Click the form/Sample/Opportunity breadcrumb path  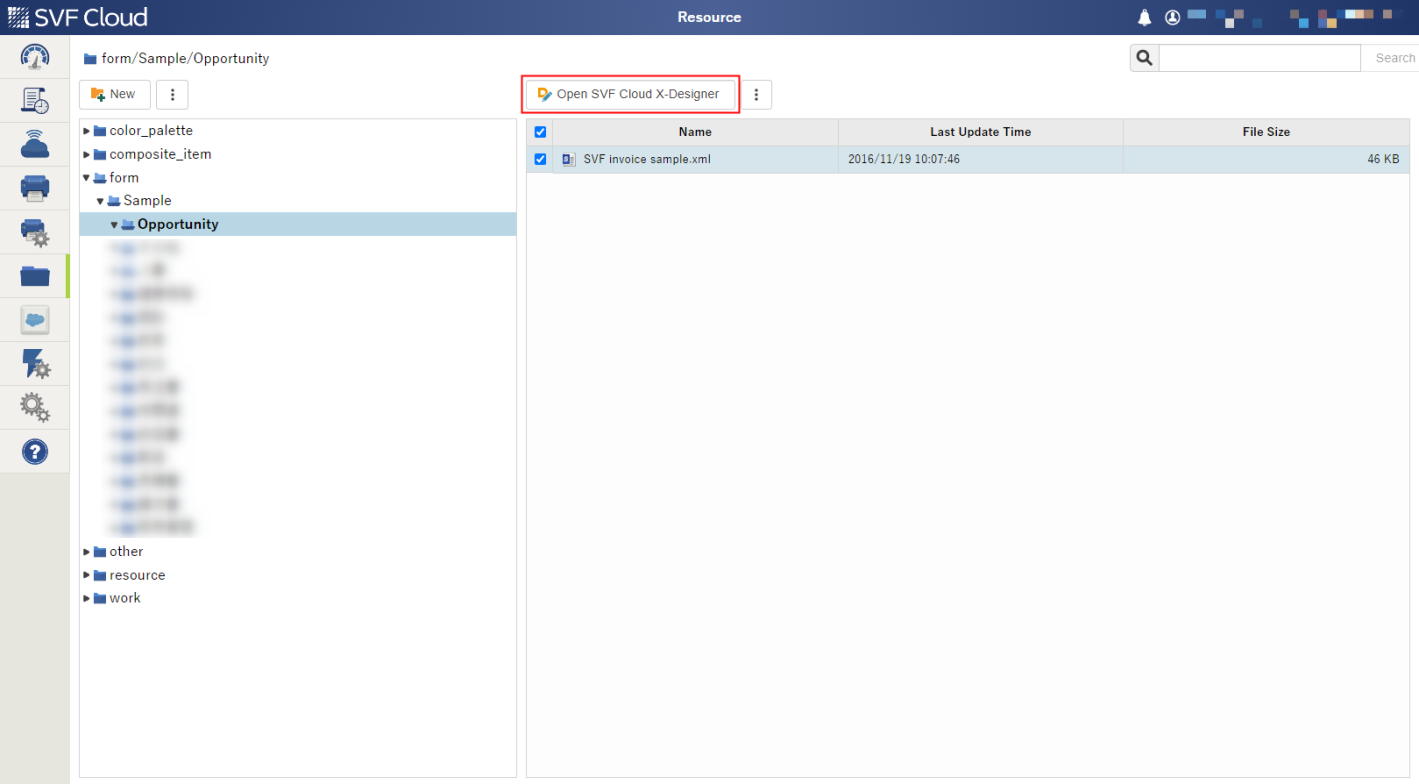tap(185, 59)
